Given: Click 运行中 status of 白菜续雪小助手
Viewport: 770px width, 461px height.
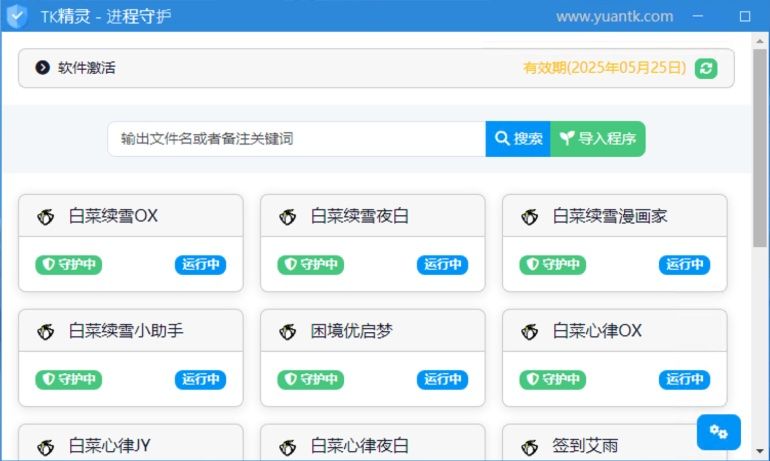Looking at the screenshot, I should 200,380.
